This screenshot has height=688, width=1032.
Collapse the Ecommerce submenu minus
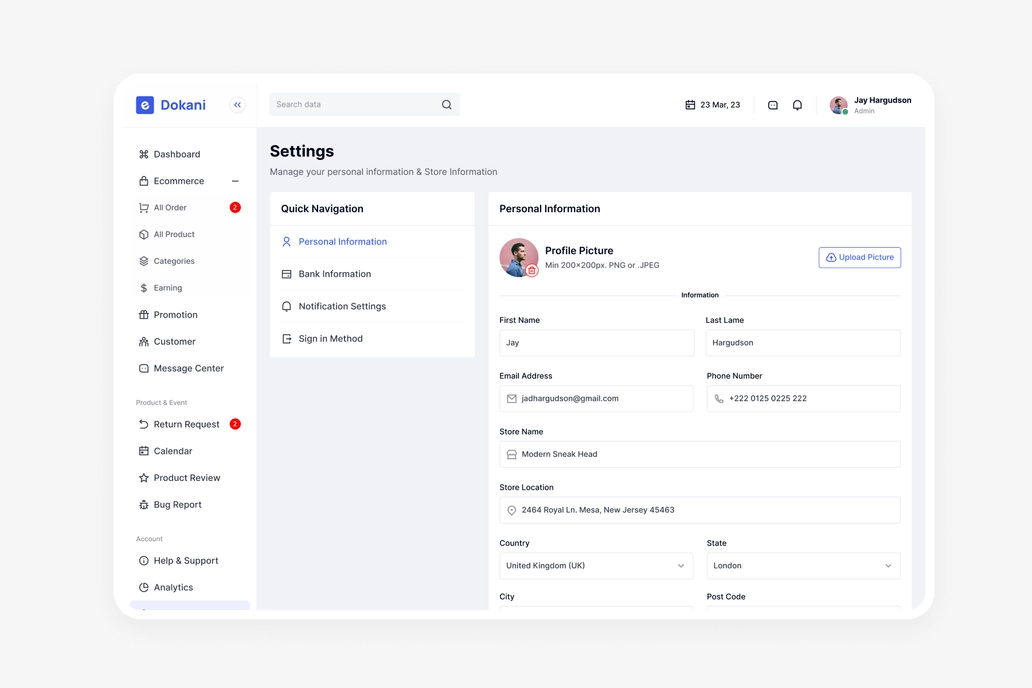click(235, 181)
